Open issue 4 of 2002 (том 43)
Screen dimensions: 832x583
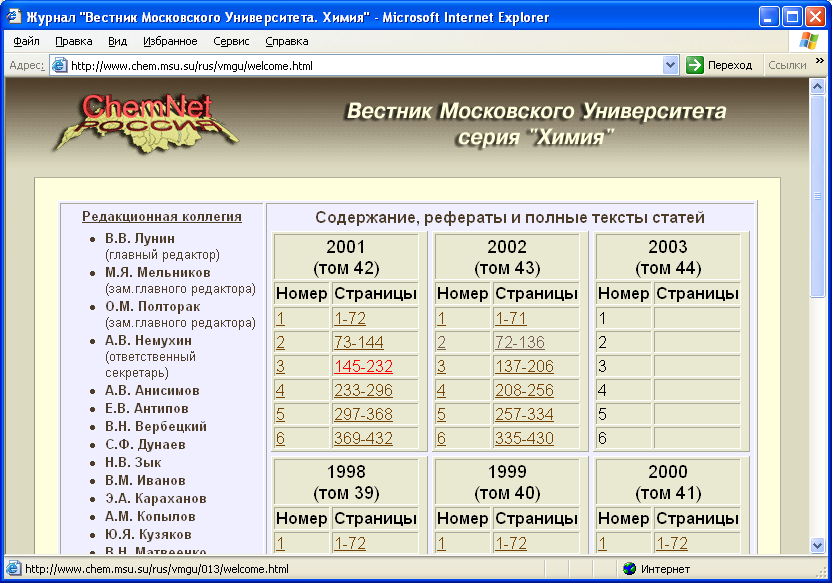tap(441, 390)
